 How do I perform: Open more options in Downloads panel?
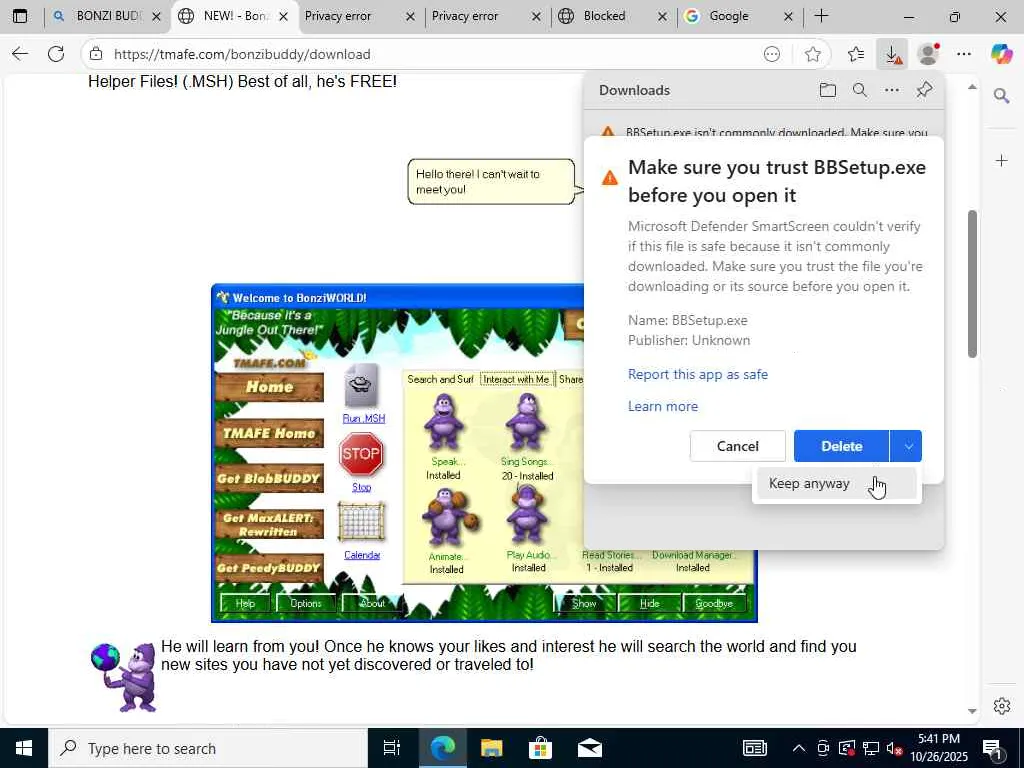tap(891, 90)
